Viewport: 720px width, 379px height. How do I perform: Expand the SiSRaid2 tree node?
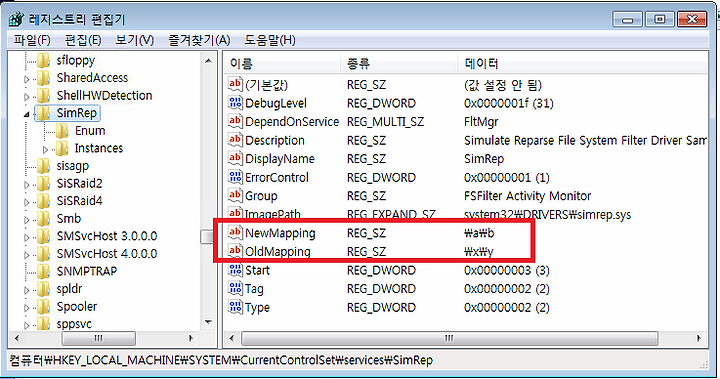(x=27, y=185)
